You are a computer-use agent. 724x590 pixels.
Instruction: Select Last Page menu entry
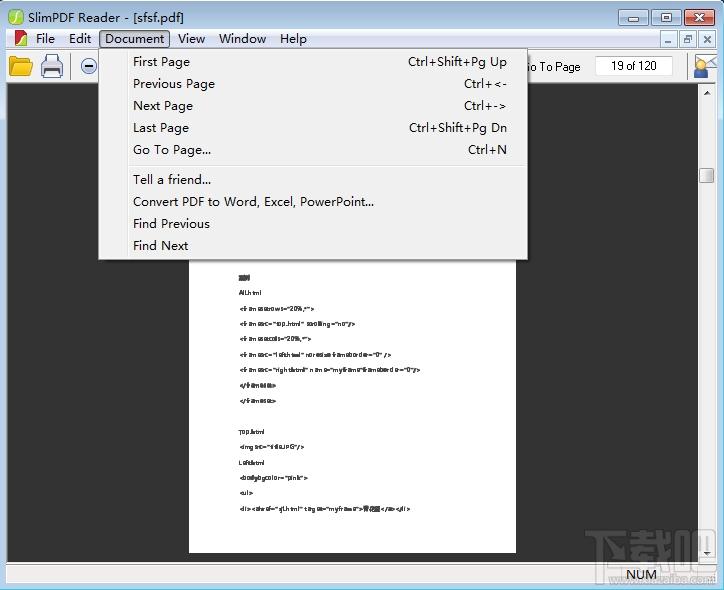pyautogui.click(x=313, y=128)
